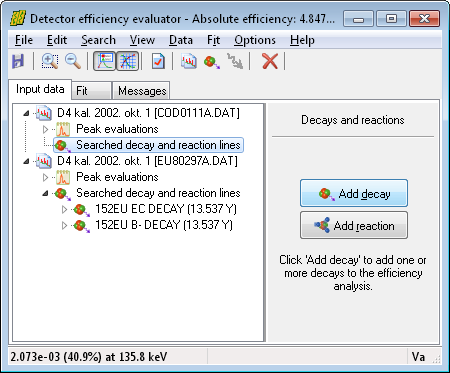Switch to the Input data tab
Image resolution: width=450 pixels, height=373 pixels.
click(x=40, y=89)
